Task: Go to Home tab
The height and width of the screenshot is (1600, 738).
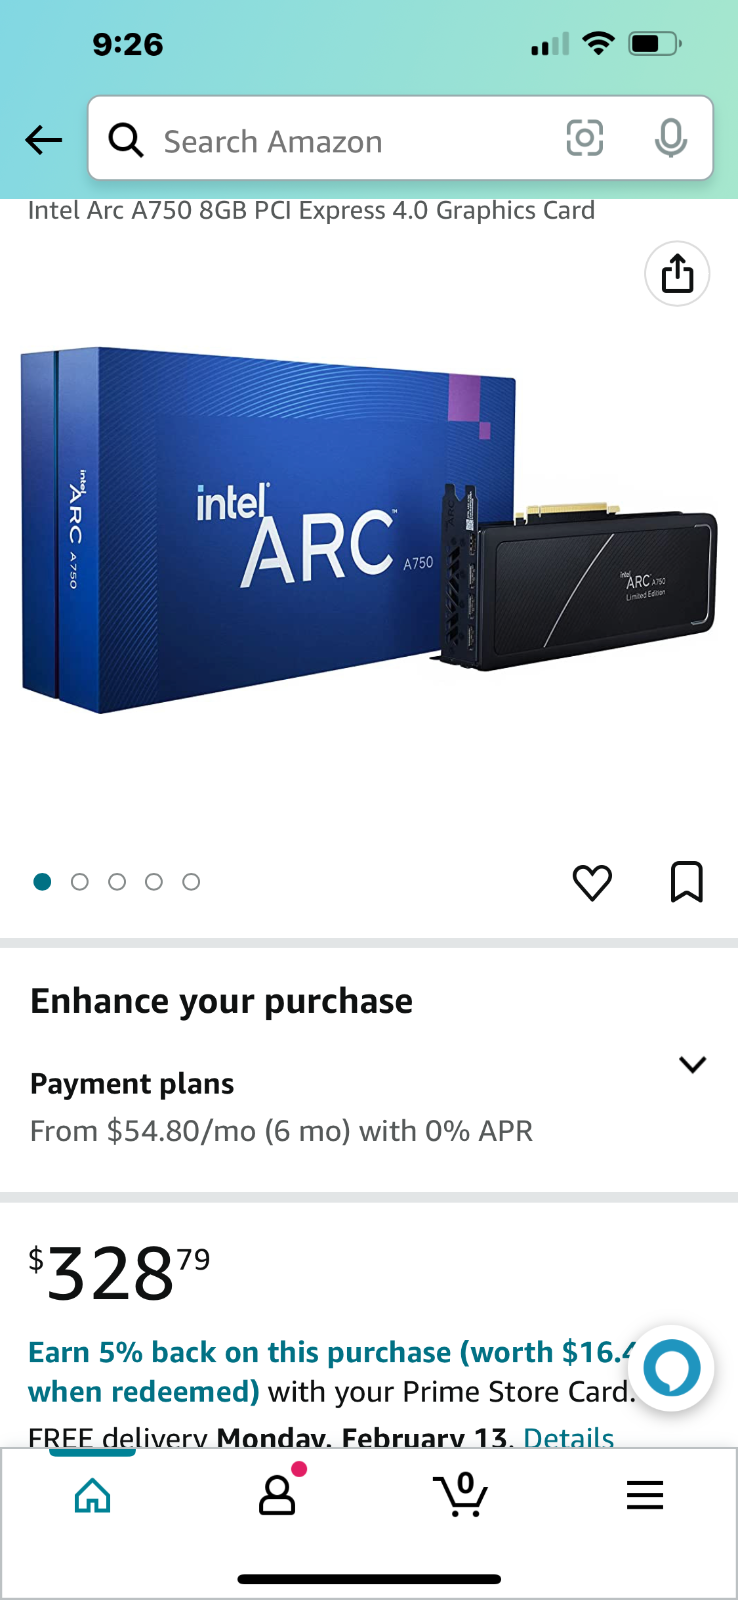Action: pos(93,1495)
